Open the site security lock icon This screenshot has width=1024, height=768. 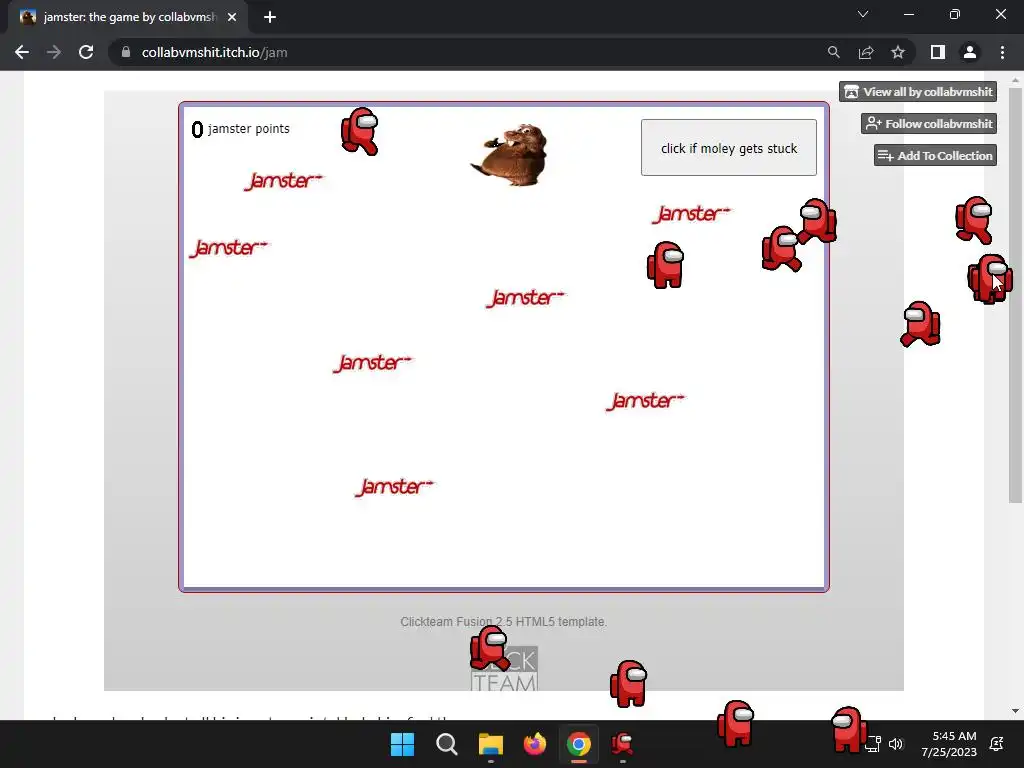pos(126,52)
